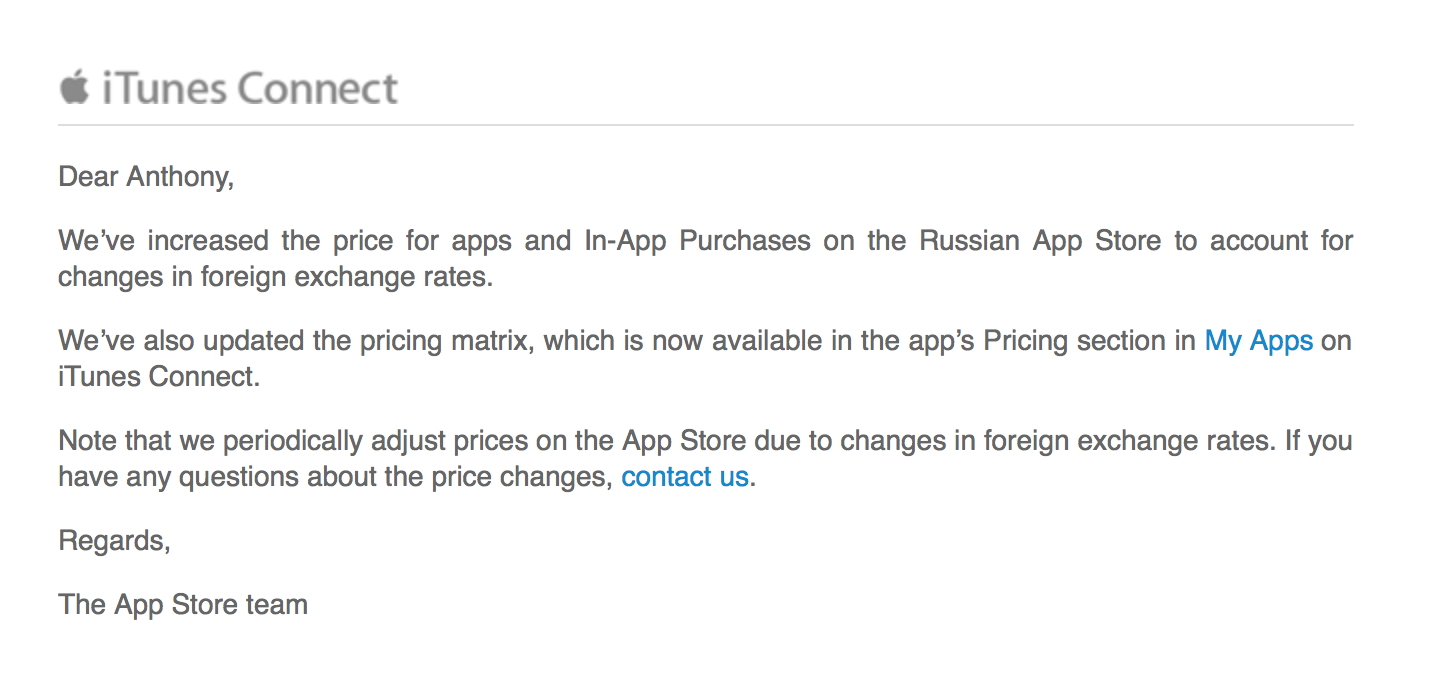This screenshot has width=1434, height=698.
Task: Click the Regards closing line
Action: pyautogui.click(x=115, y=541)
